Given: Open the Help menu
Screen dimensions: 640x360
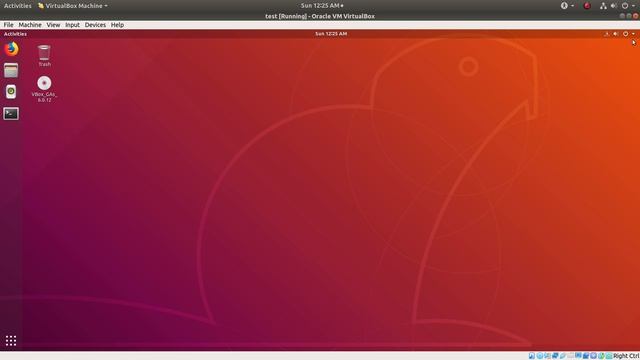Looking at the screenshot, I should [117, 25].
